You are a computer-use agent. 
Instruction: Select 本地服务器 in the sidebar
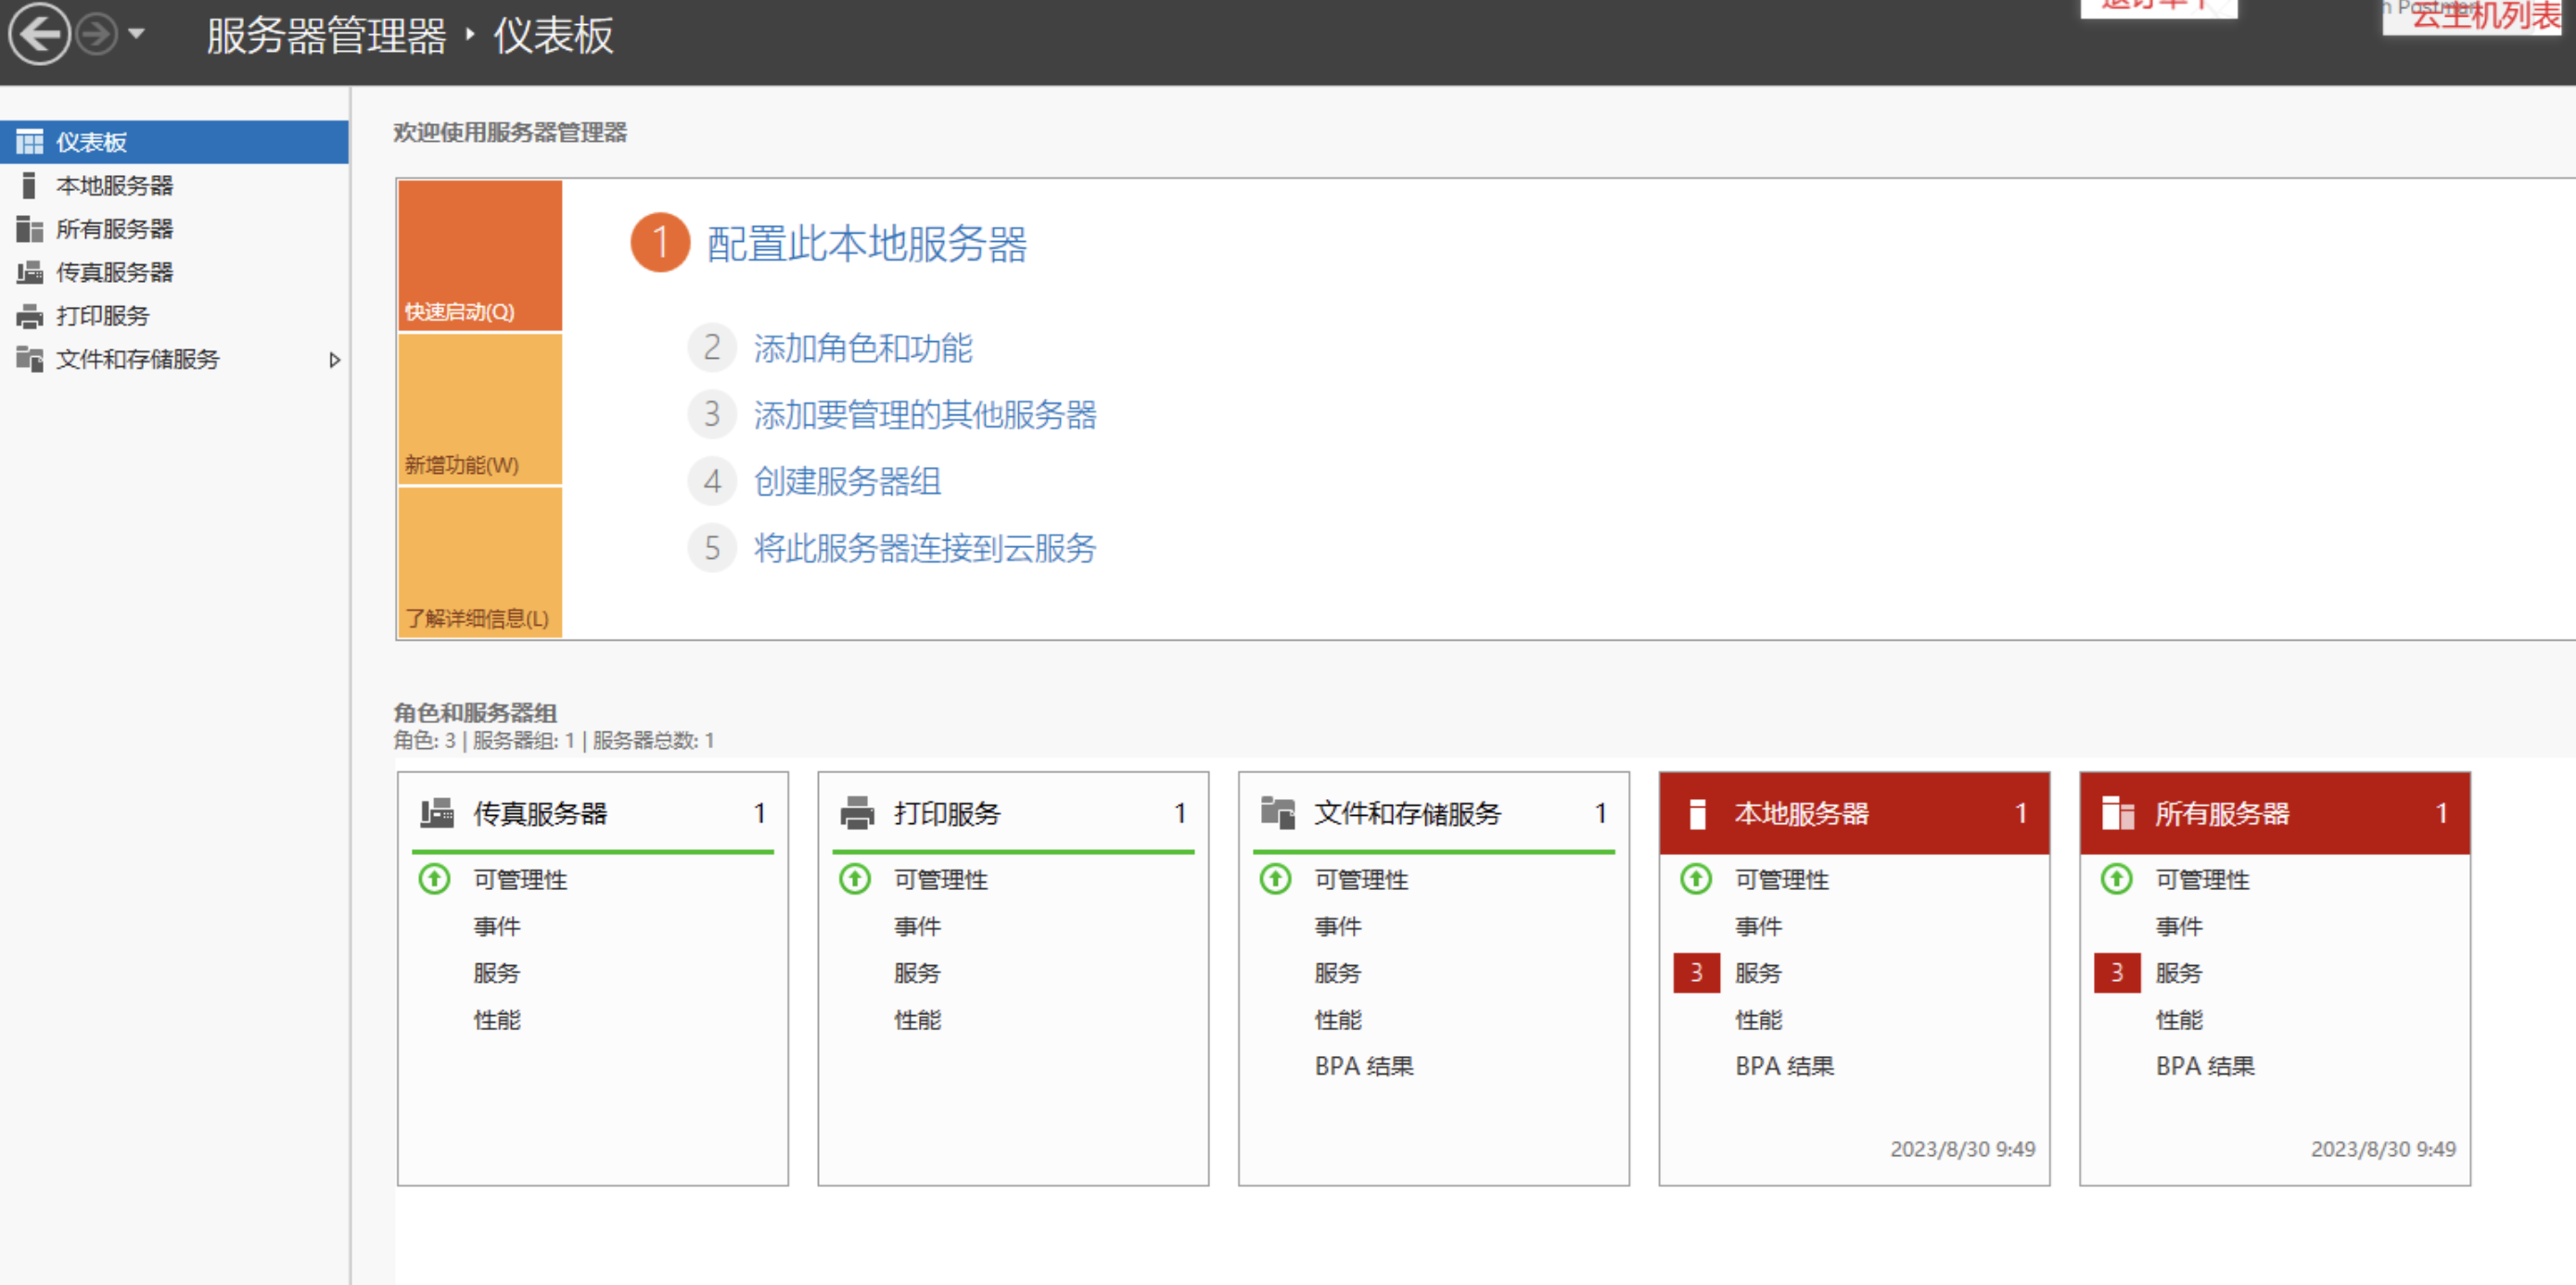(x=114, y=186)
